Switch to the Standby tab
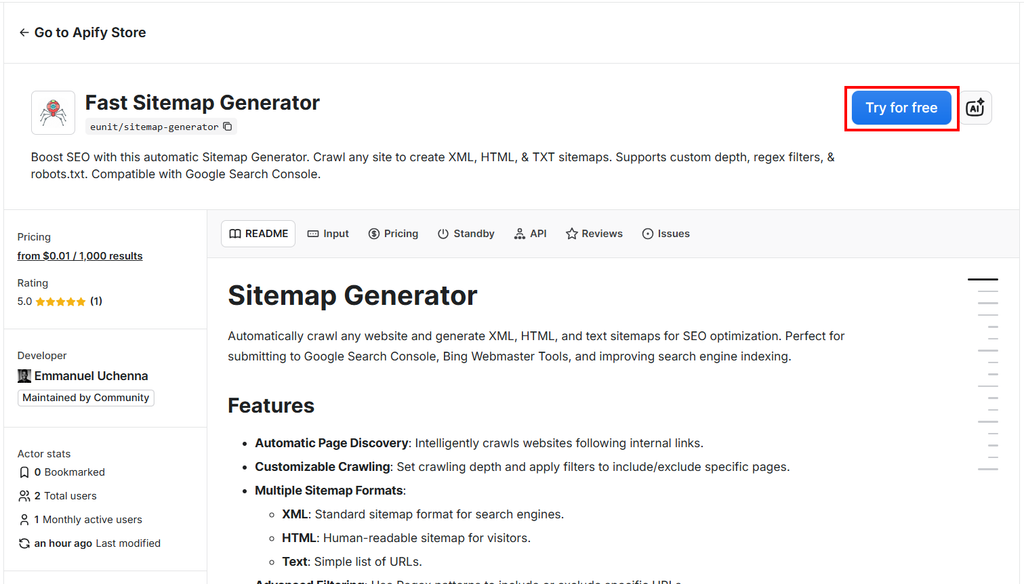This screenshot has width=1024, height=584. coord(466,234)
